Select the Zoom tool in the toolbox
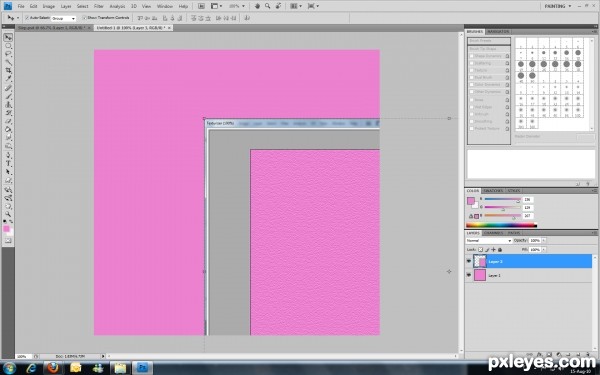Viewport: 600px width, 375px height. tap(8, 214)
